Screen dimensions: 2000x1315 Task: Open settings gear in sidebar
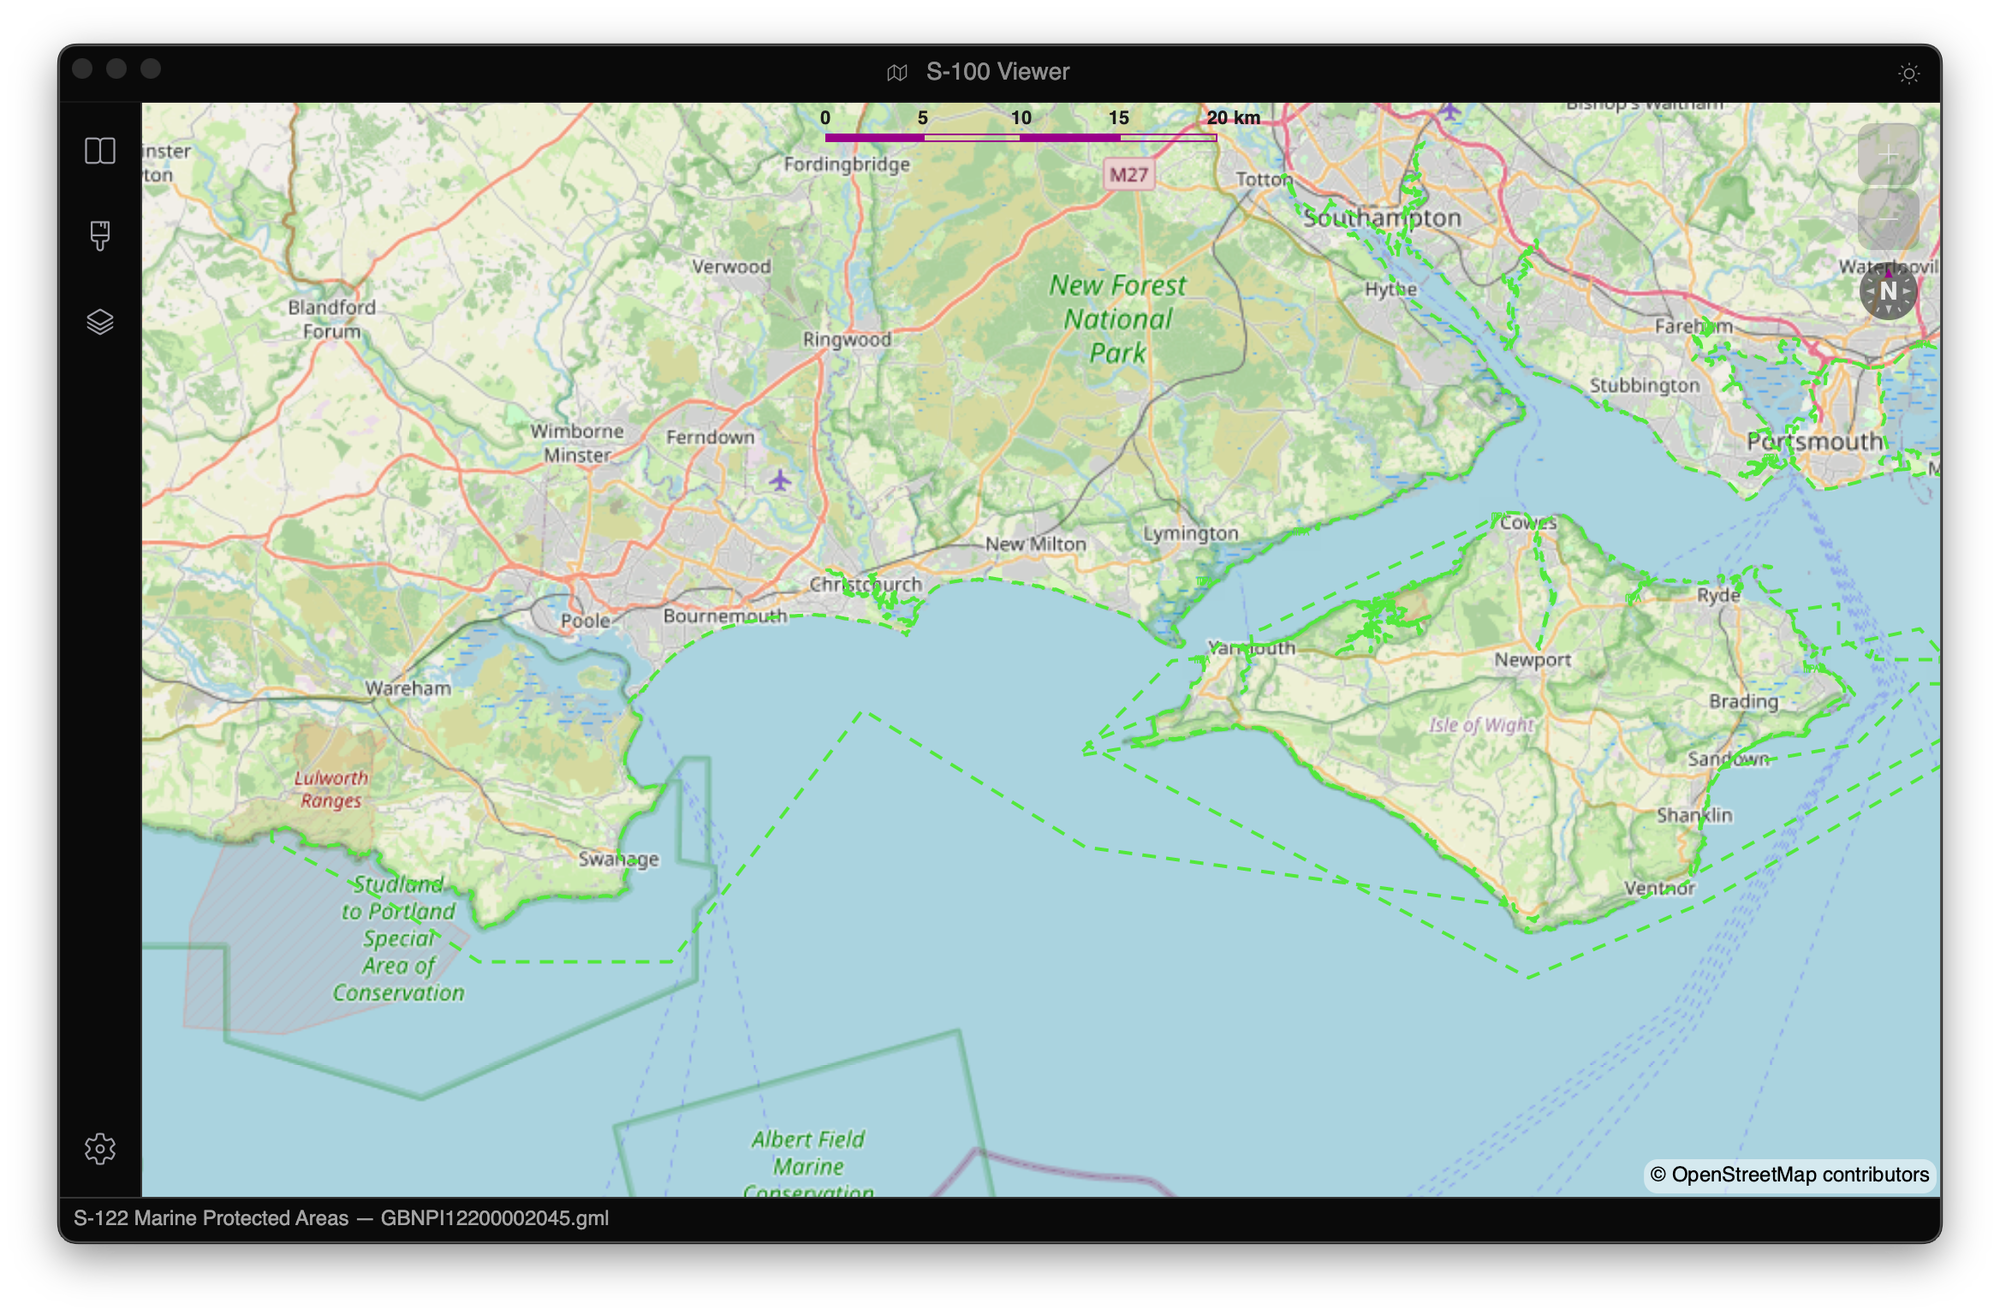click(x=100, y=1148)
